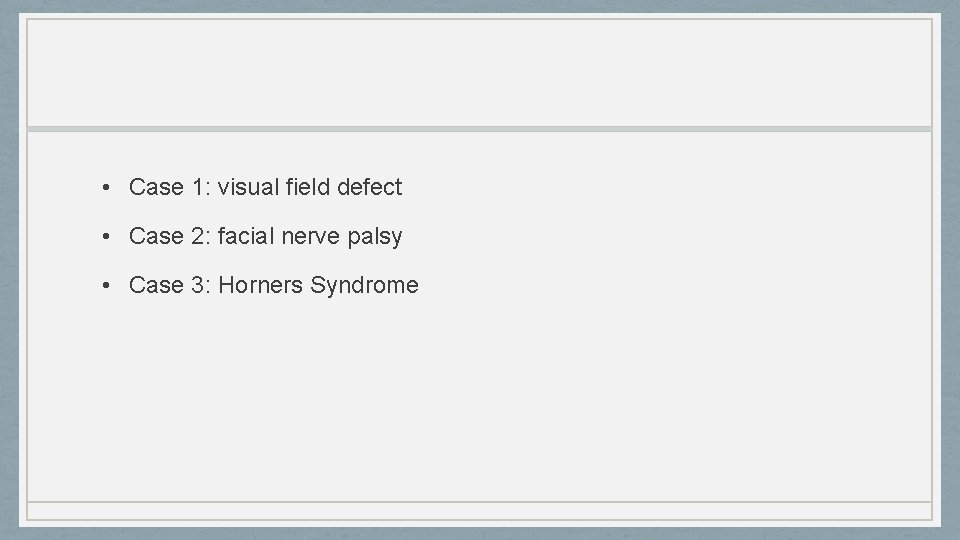Click the word "Horners"

[x=260, y=285]
